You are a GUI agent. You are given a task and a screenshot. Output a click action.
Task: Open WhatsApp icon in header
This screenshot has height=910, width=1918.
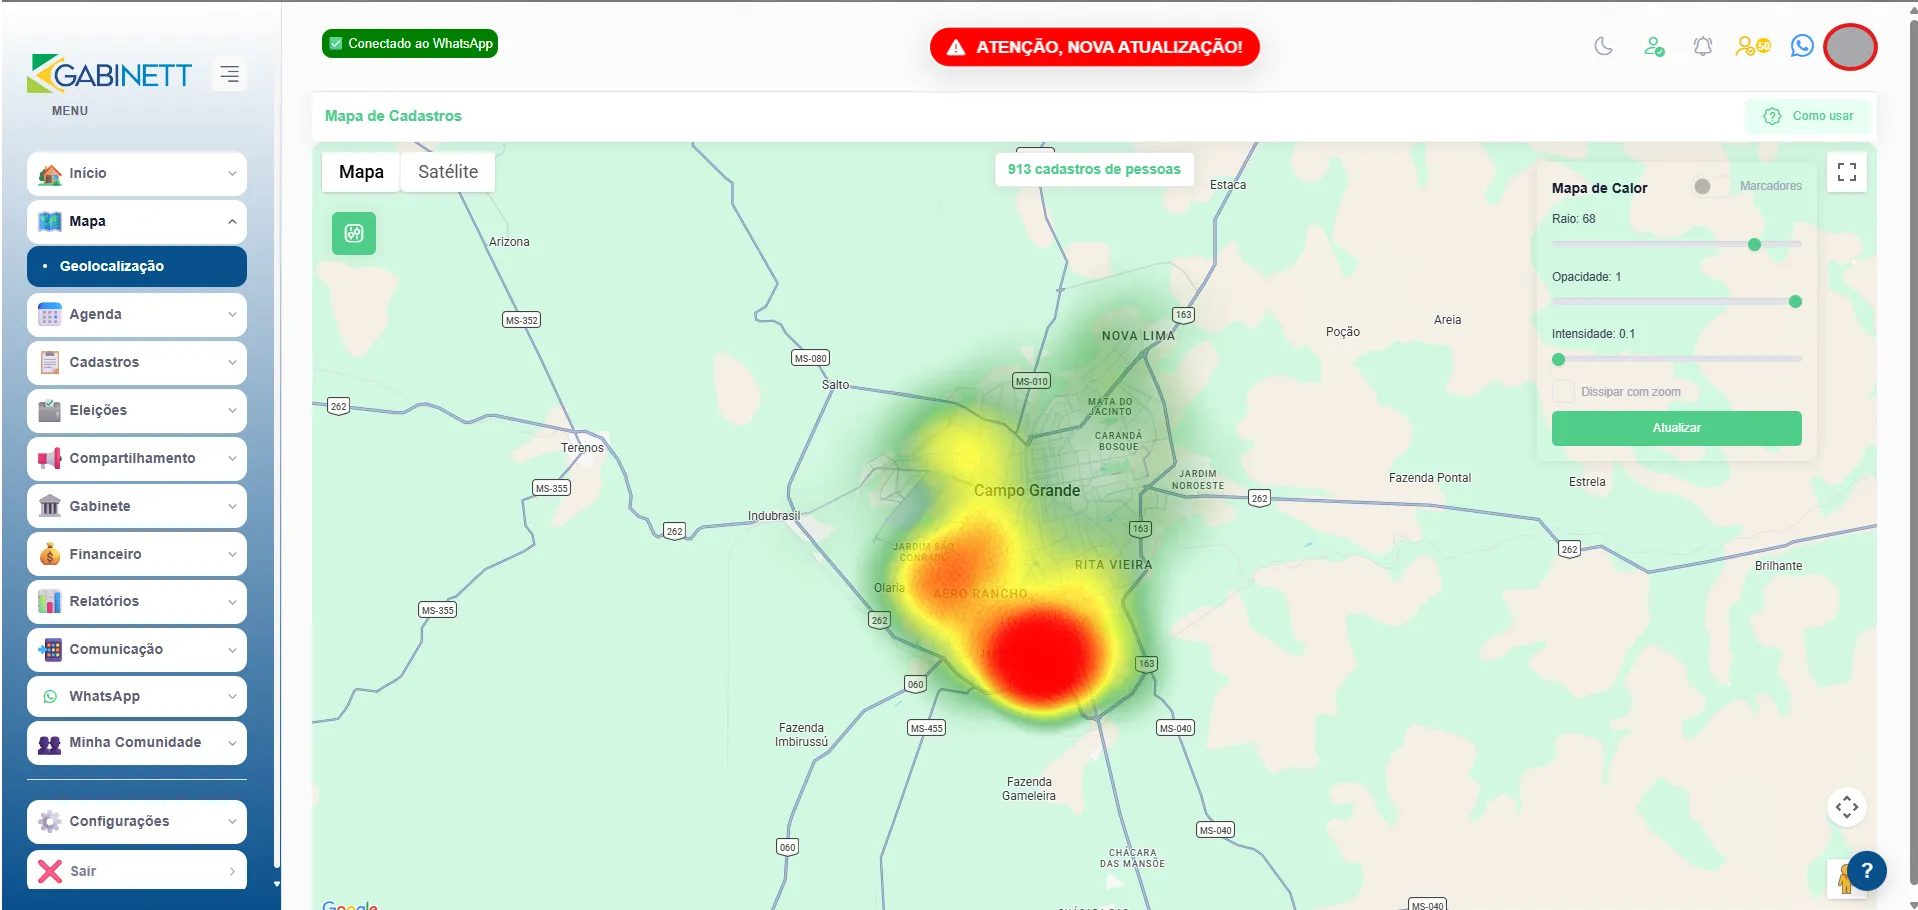tap(1802, 46)
